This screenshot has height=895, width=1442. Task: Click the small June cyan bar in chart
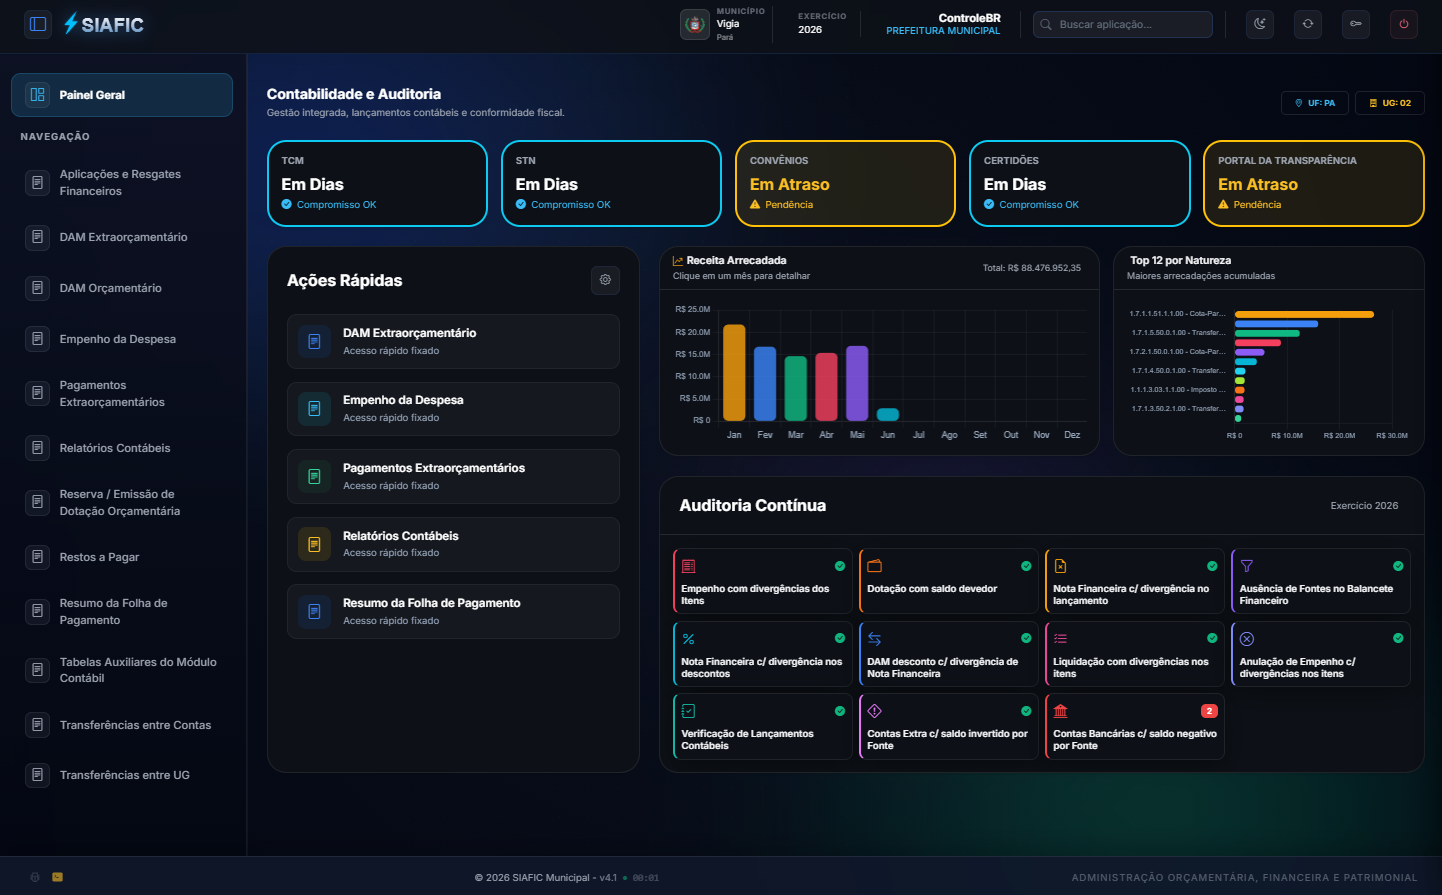[x=888, y=414]
